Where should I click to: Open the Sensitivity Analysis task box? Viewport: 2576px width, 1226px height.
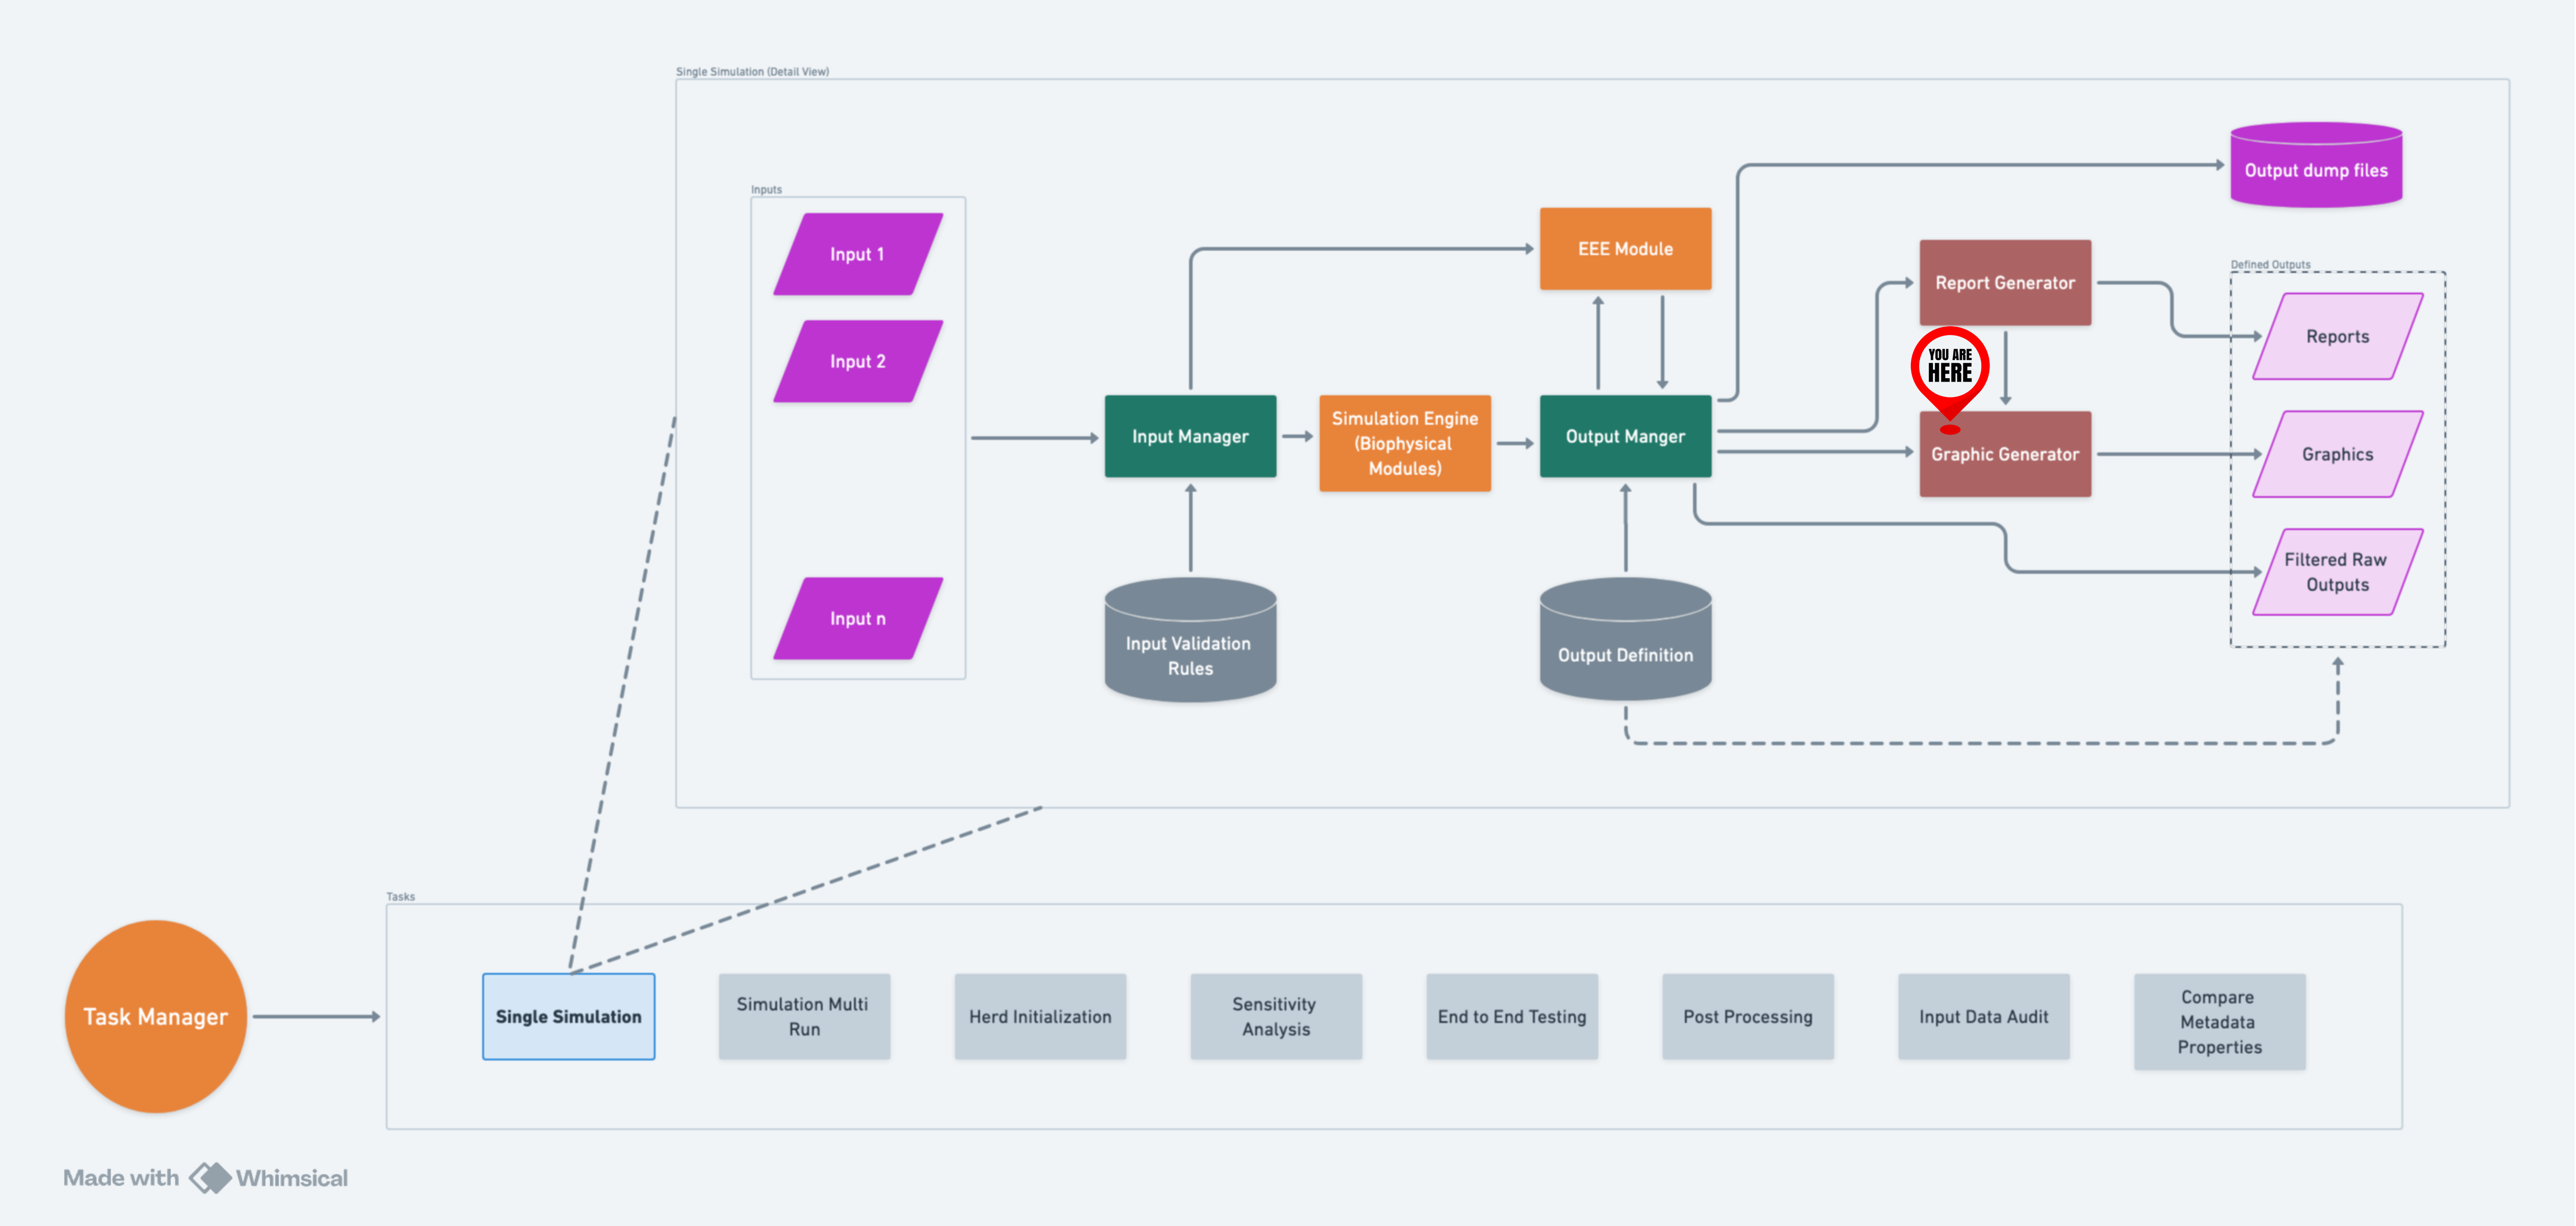(1276, 1016)
